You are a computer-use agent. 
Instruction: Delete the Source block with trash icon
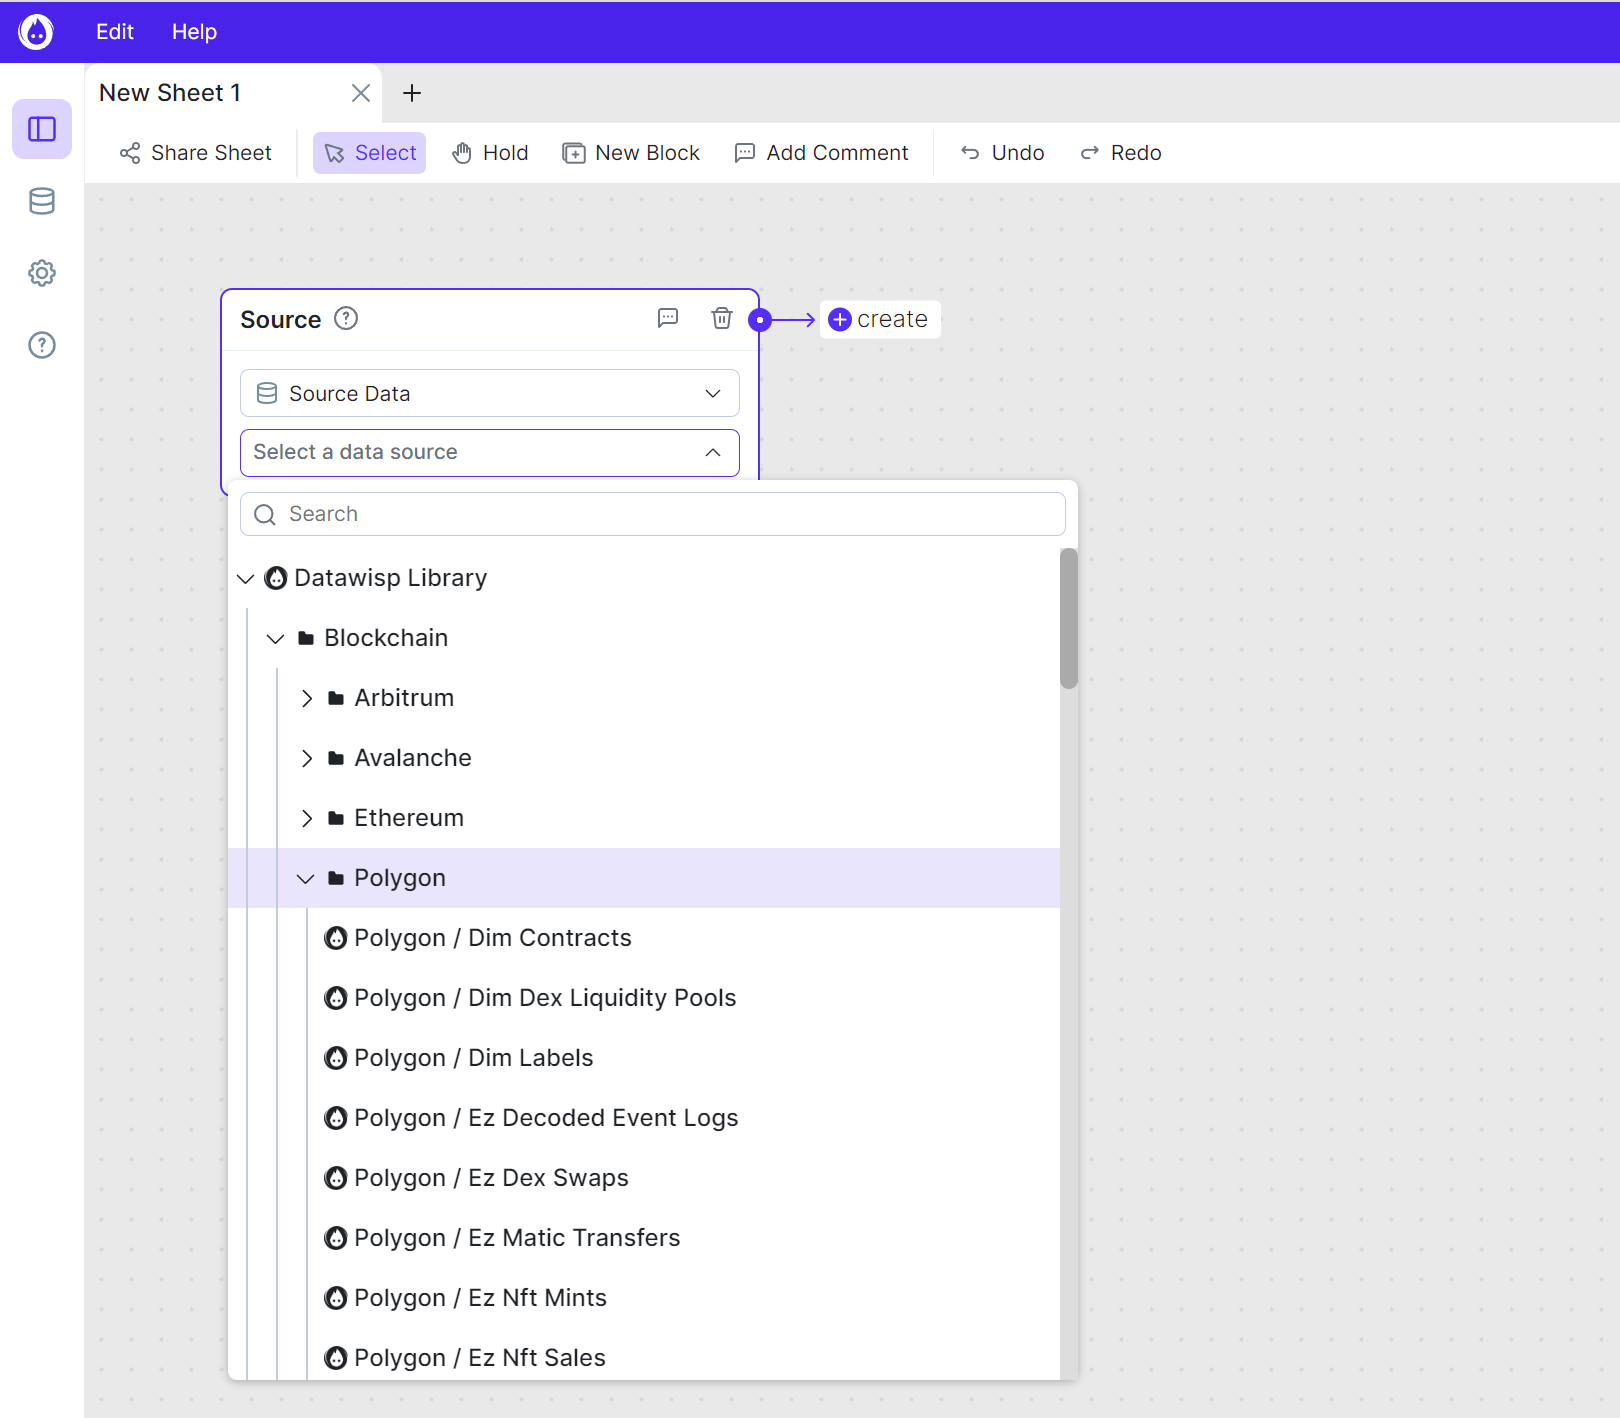722,318
